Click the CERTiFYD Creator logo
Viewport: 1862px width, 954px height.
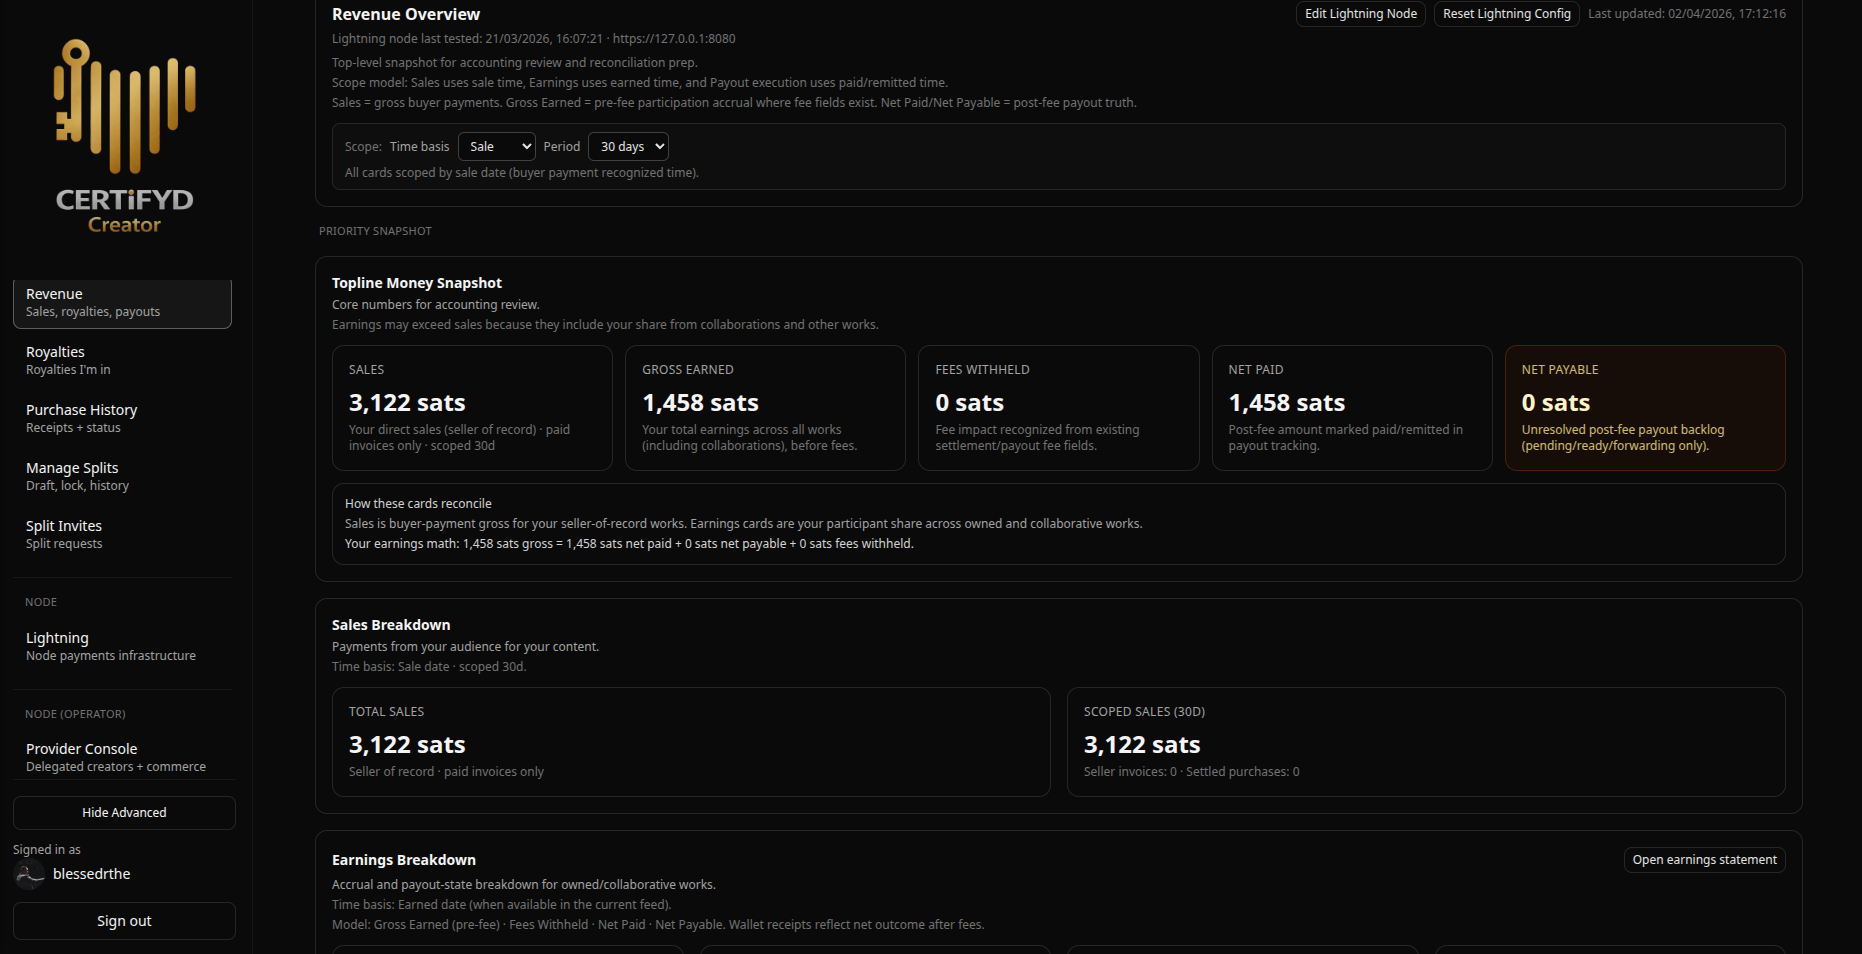tap(125, 137)
